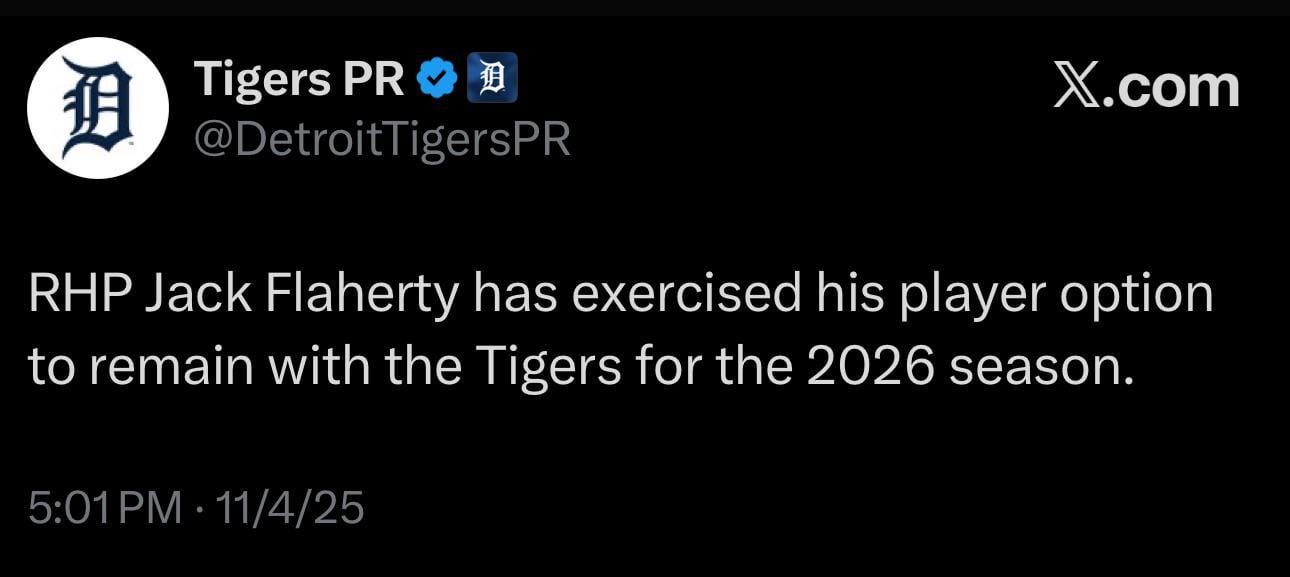Screen dimensions: 1290x577
Task: Select the X.com logo watermark
Action: [1146, 85]
